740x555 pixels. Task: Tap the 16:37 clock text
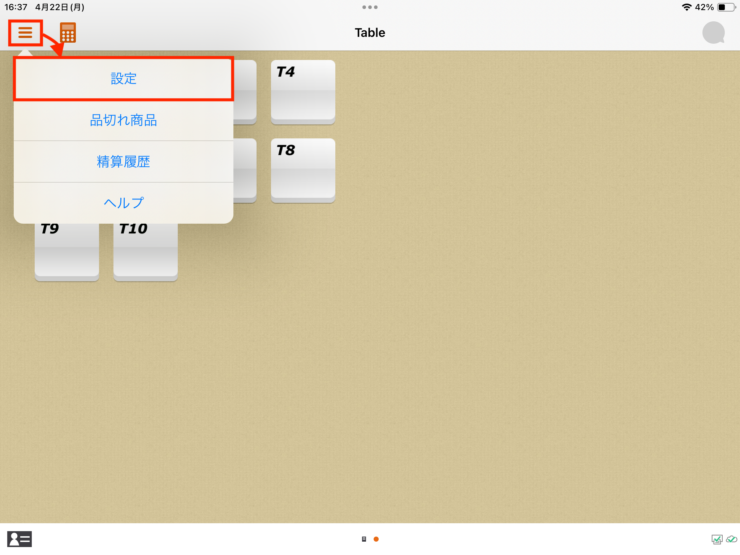(16, 7)
